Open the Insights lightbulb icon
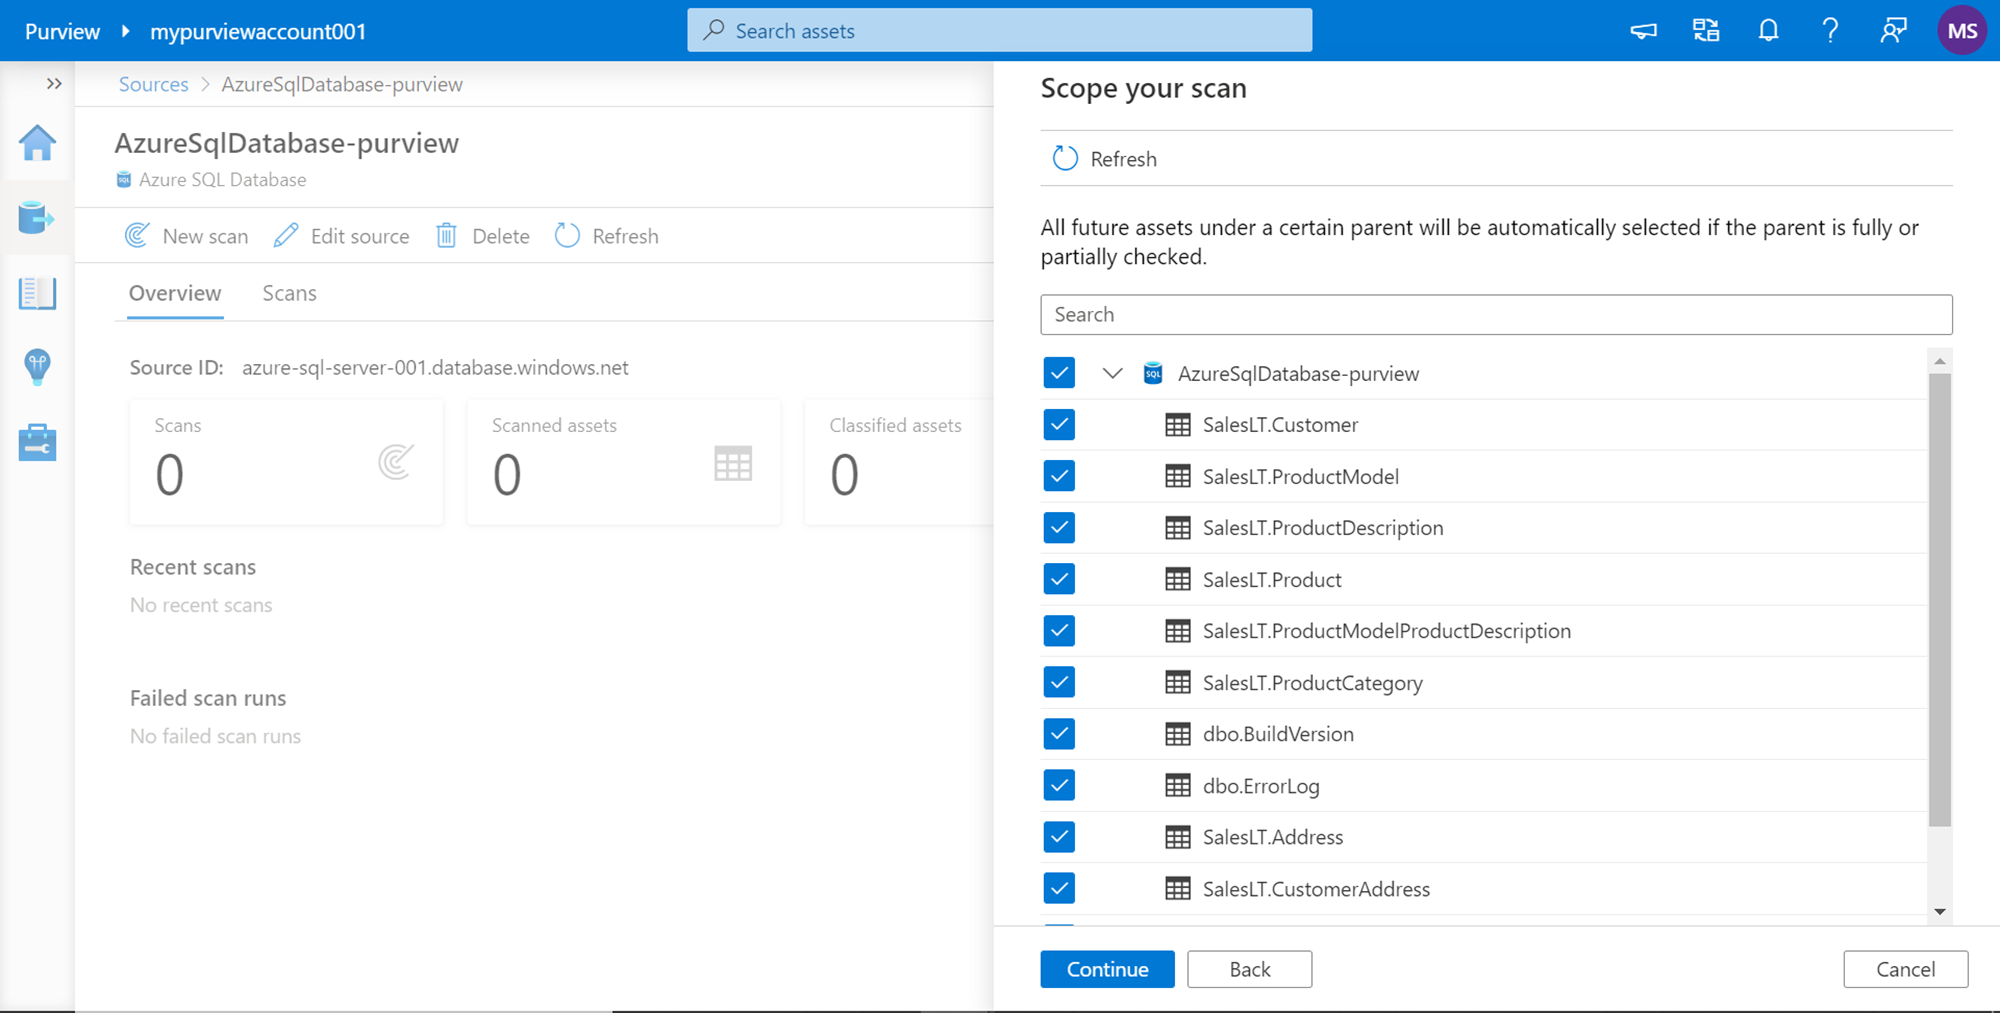This screenshot has height=1013, width=2000. 37,367
